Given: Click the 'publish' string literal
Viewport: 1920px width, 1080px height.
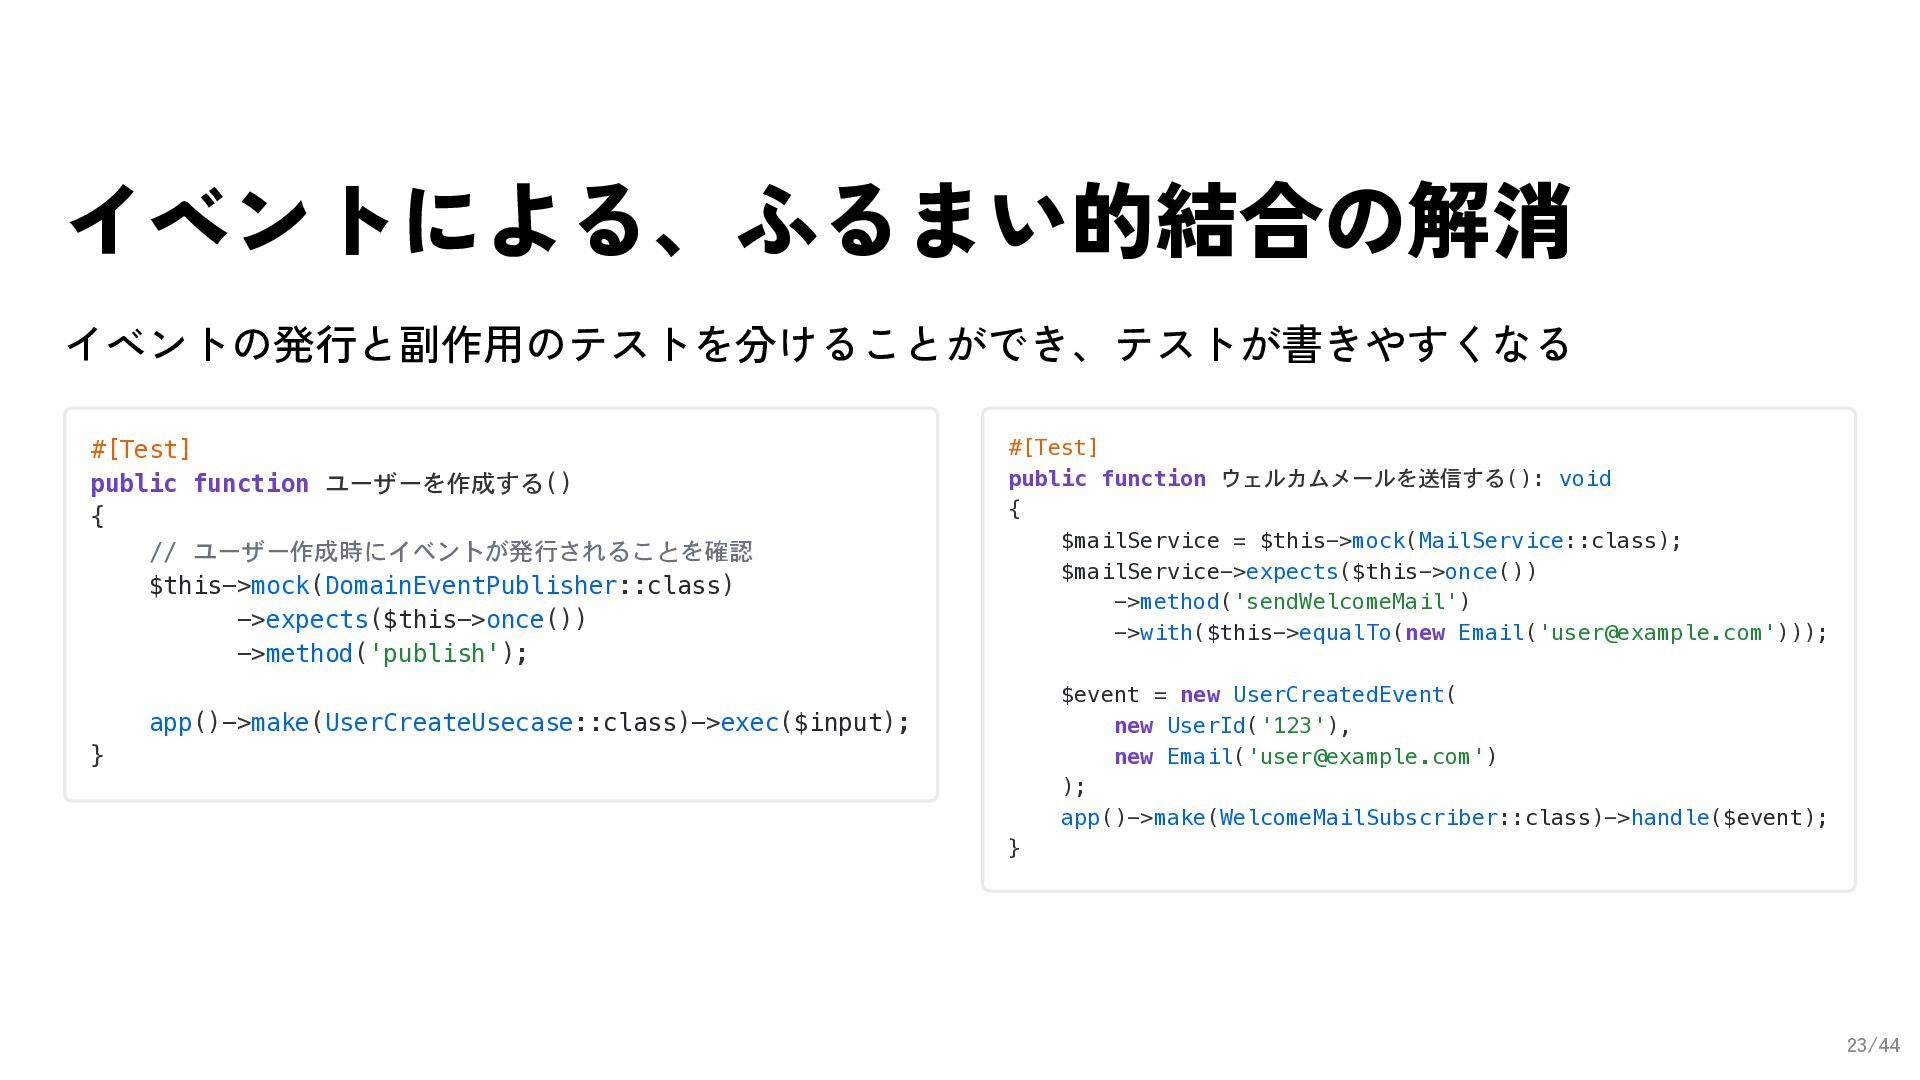Looking at the screenshot, I should [x=434, y=653].
